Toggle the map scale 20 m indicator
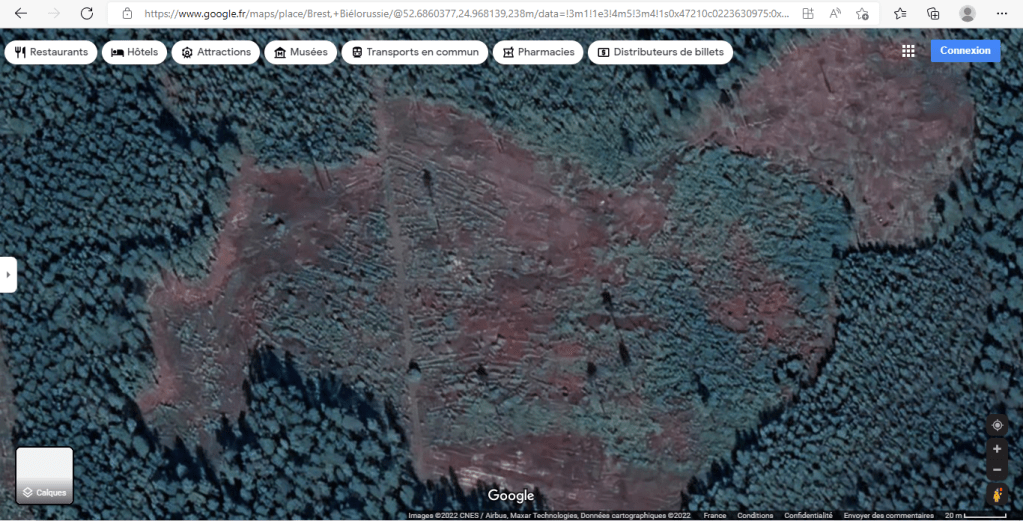The image size is (1023, 521). 975,515
